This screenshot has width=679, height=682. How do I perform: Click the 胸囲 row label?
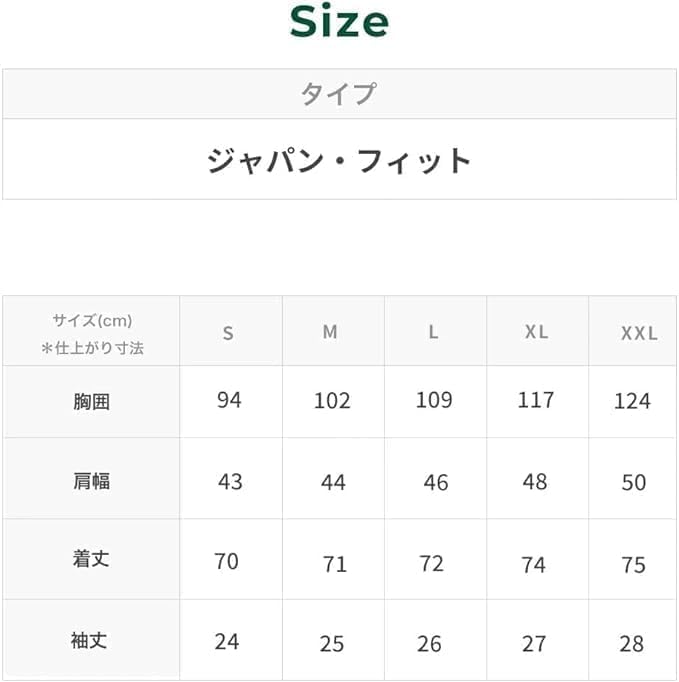point(91,402)
